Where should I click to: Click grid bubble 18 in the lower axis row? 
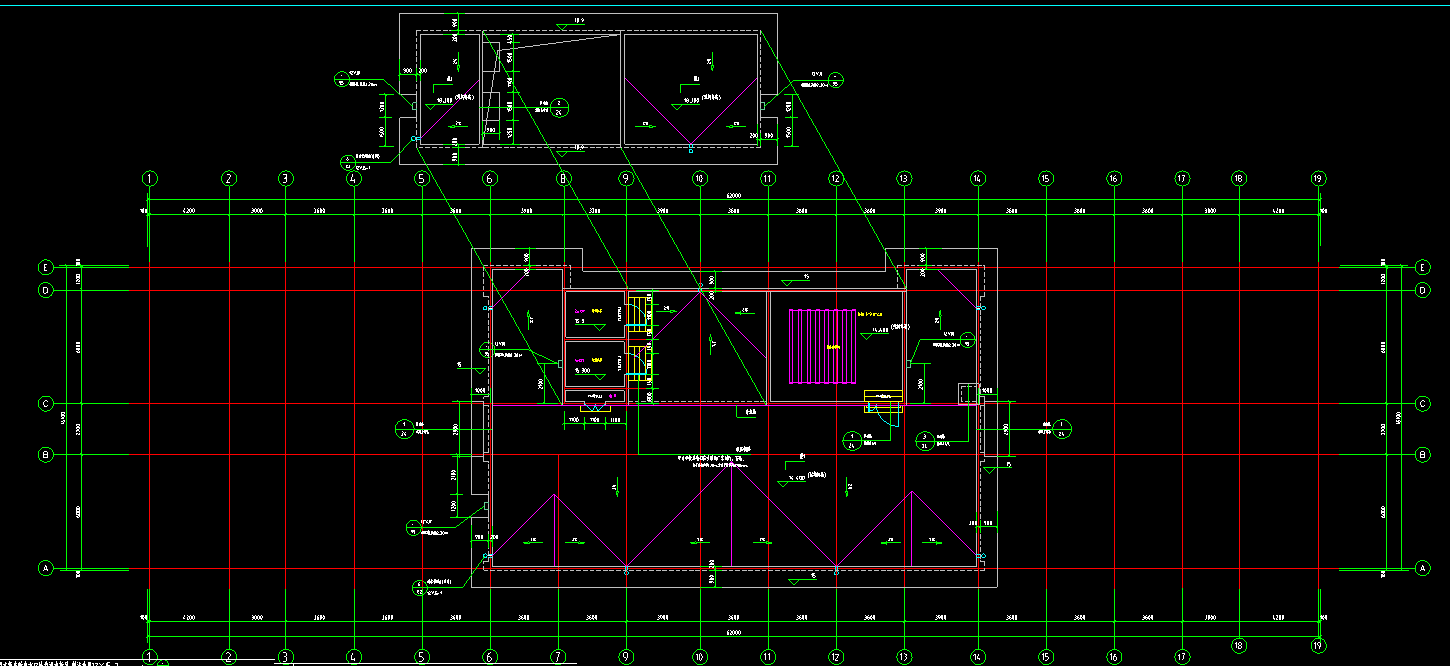(x=1238, y=645)
